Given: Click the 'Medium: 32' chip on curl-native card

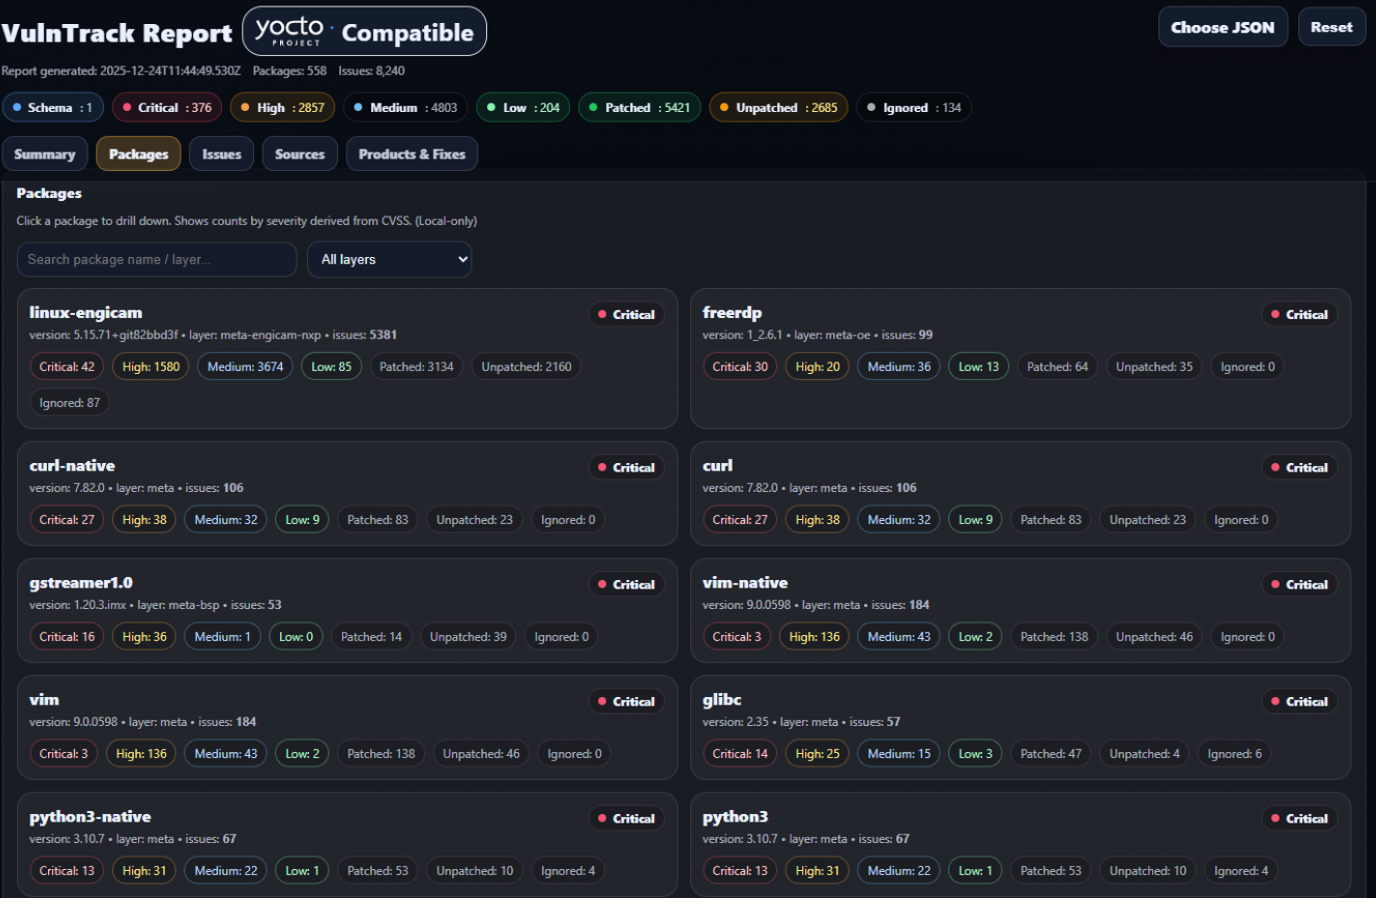Looking at the screenshot, I should [226, 520].
